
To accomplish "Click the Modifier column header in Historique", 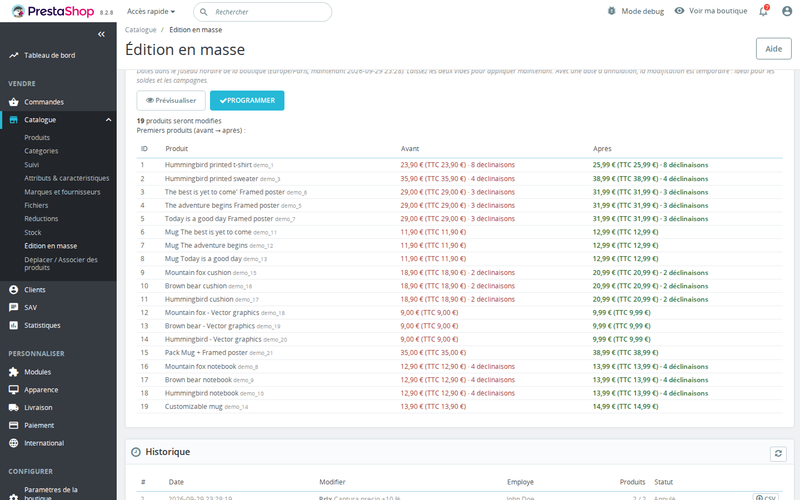I will (x=332, y=482).
